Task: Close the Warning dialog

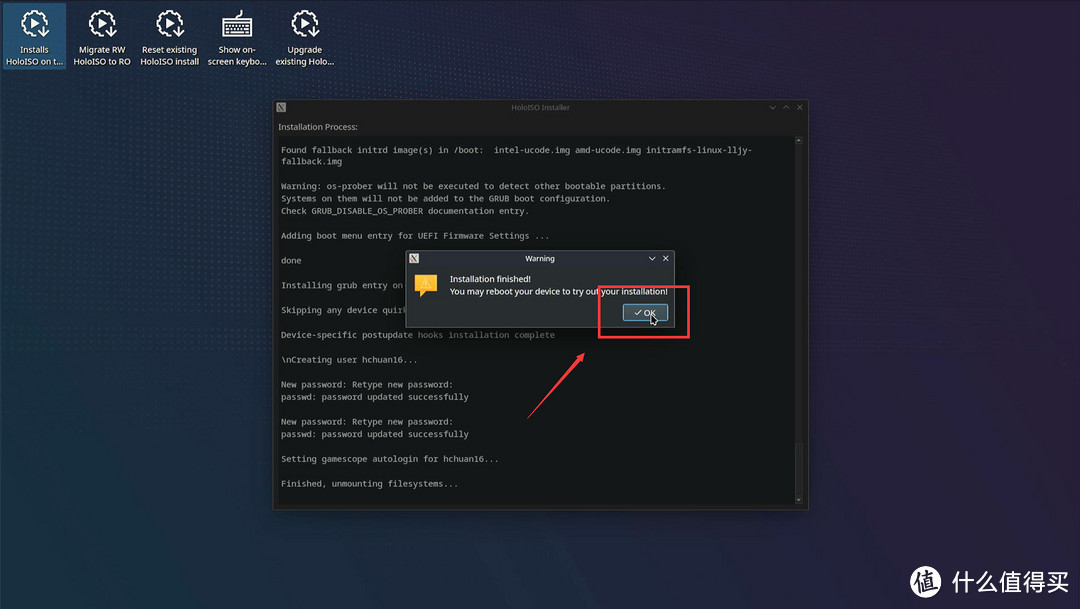Action: click(x=666, y=258)
